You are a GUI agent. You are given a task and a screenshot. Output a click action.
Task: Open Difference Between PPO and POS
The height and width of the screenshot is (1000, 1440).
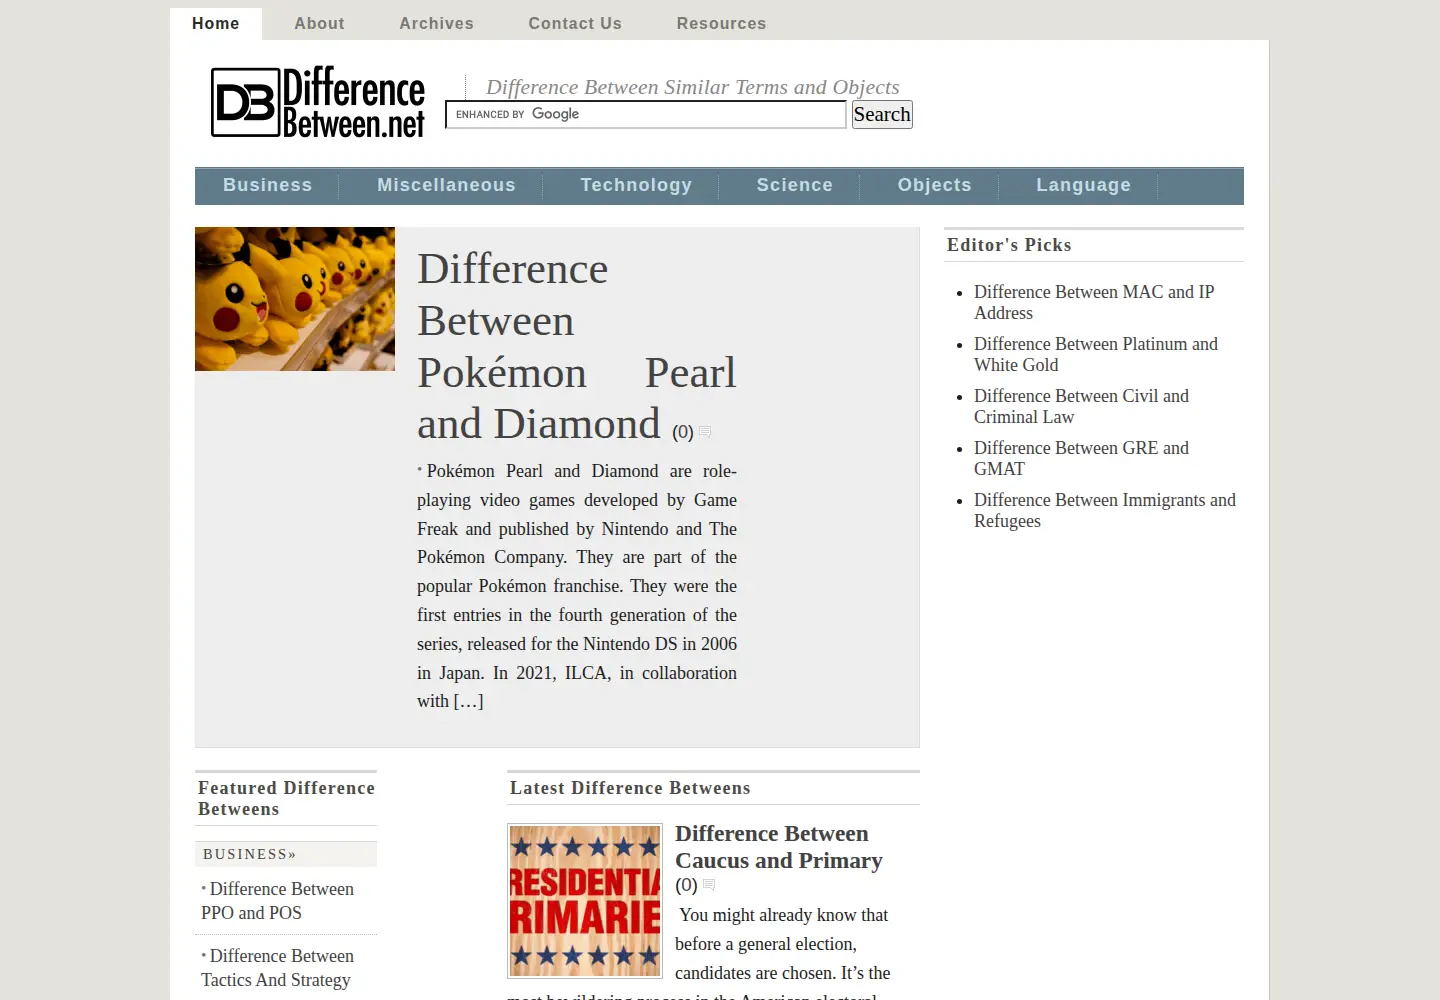[x=277, y=901]
